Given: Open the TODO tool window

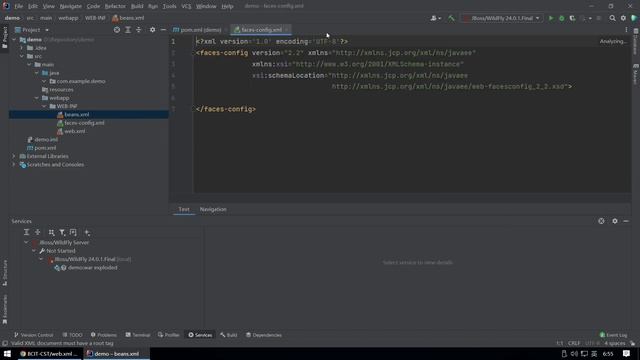Looking at the screenshot, I should coord(72,335).
